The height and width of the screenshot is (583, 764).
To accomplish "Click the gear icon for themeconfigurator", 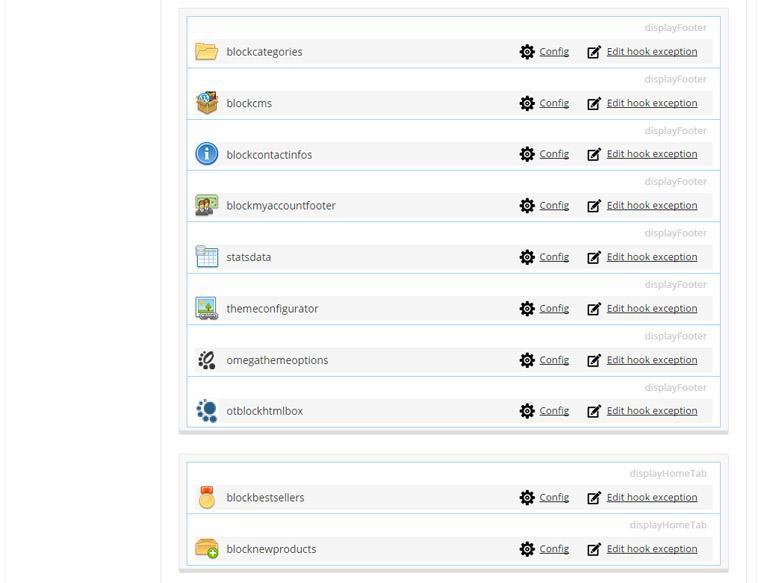I will [x=527, y=308].
